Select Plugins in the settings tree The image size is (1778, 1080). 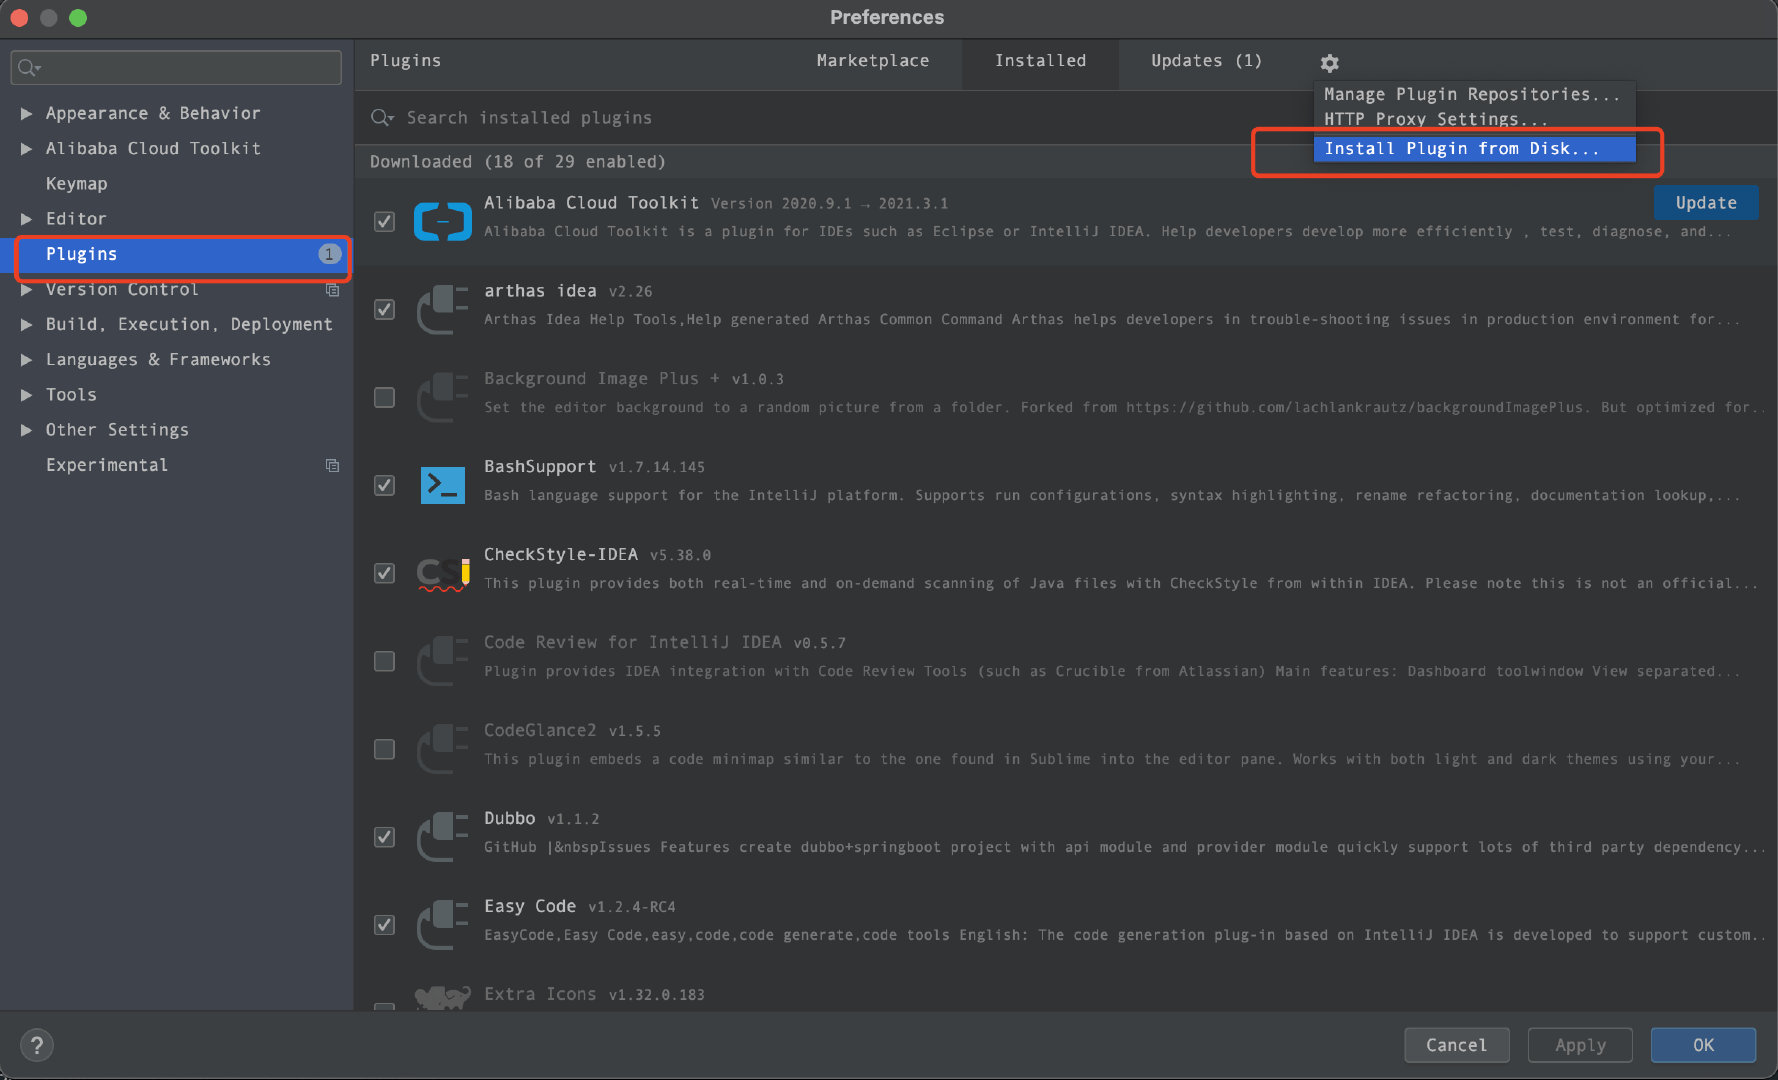[x=82, y=254]
